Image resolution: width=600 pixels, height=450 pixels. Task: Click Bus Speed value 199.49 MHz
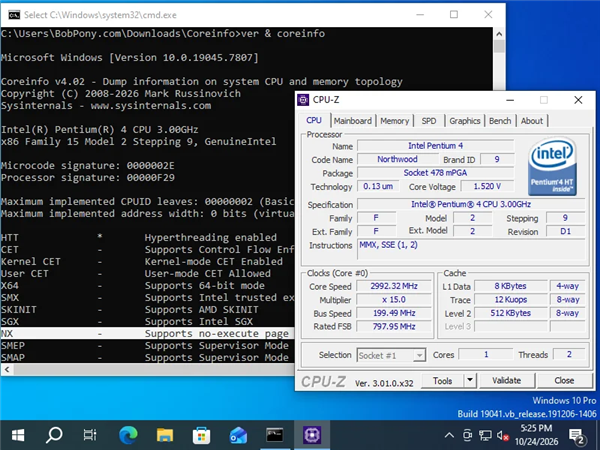(394, 313)
